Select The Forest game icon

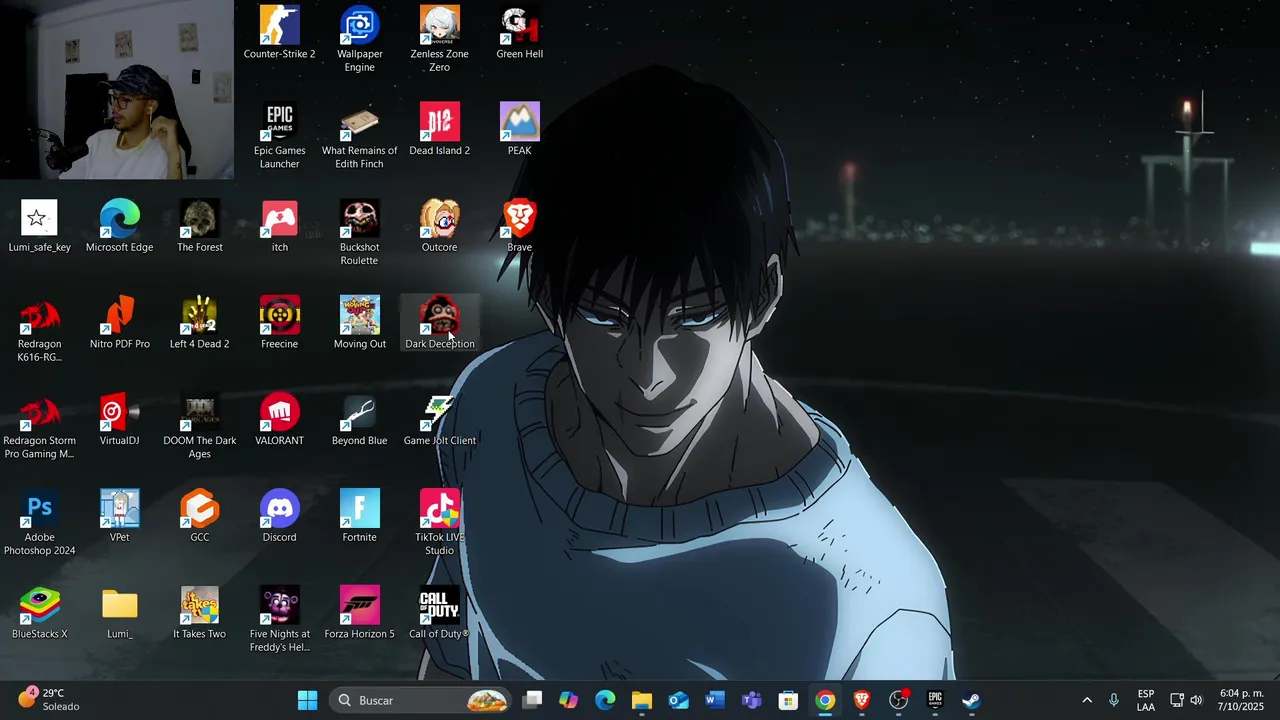[199, 226]
